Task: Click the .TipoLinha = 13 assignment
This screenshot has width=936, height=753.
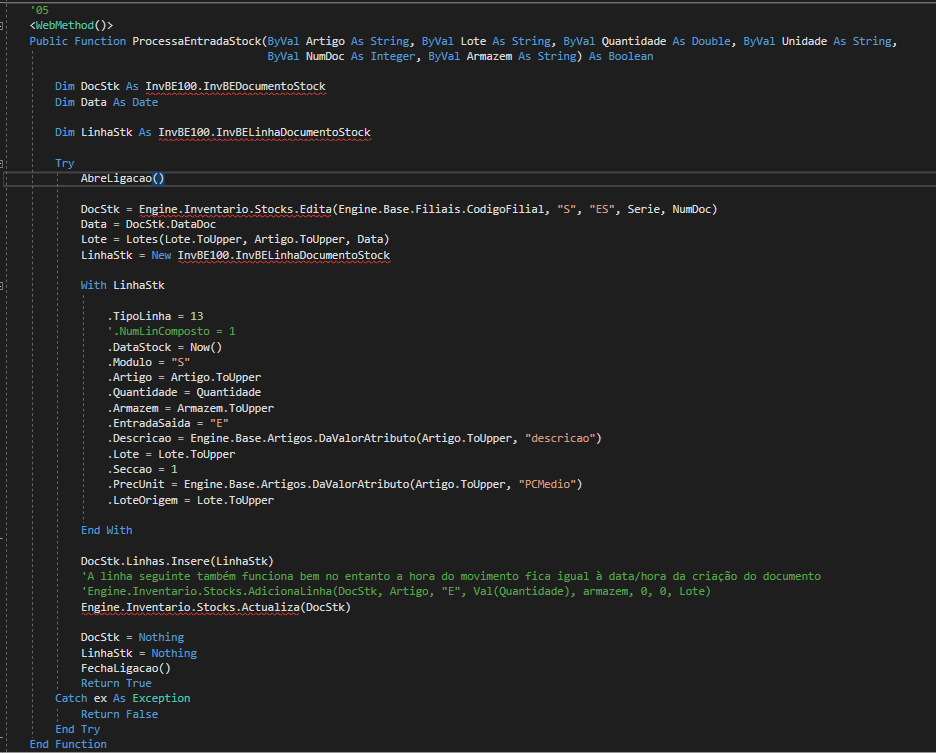Action: 155,316
